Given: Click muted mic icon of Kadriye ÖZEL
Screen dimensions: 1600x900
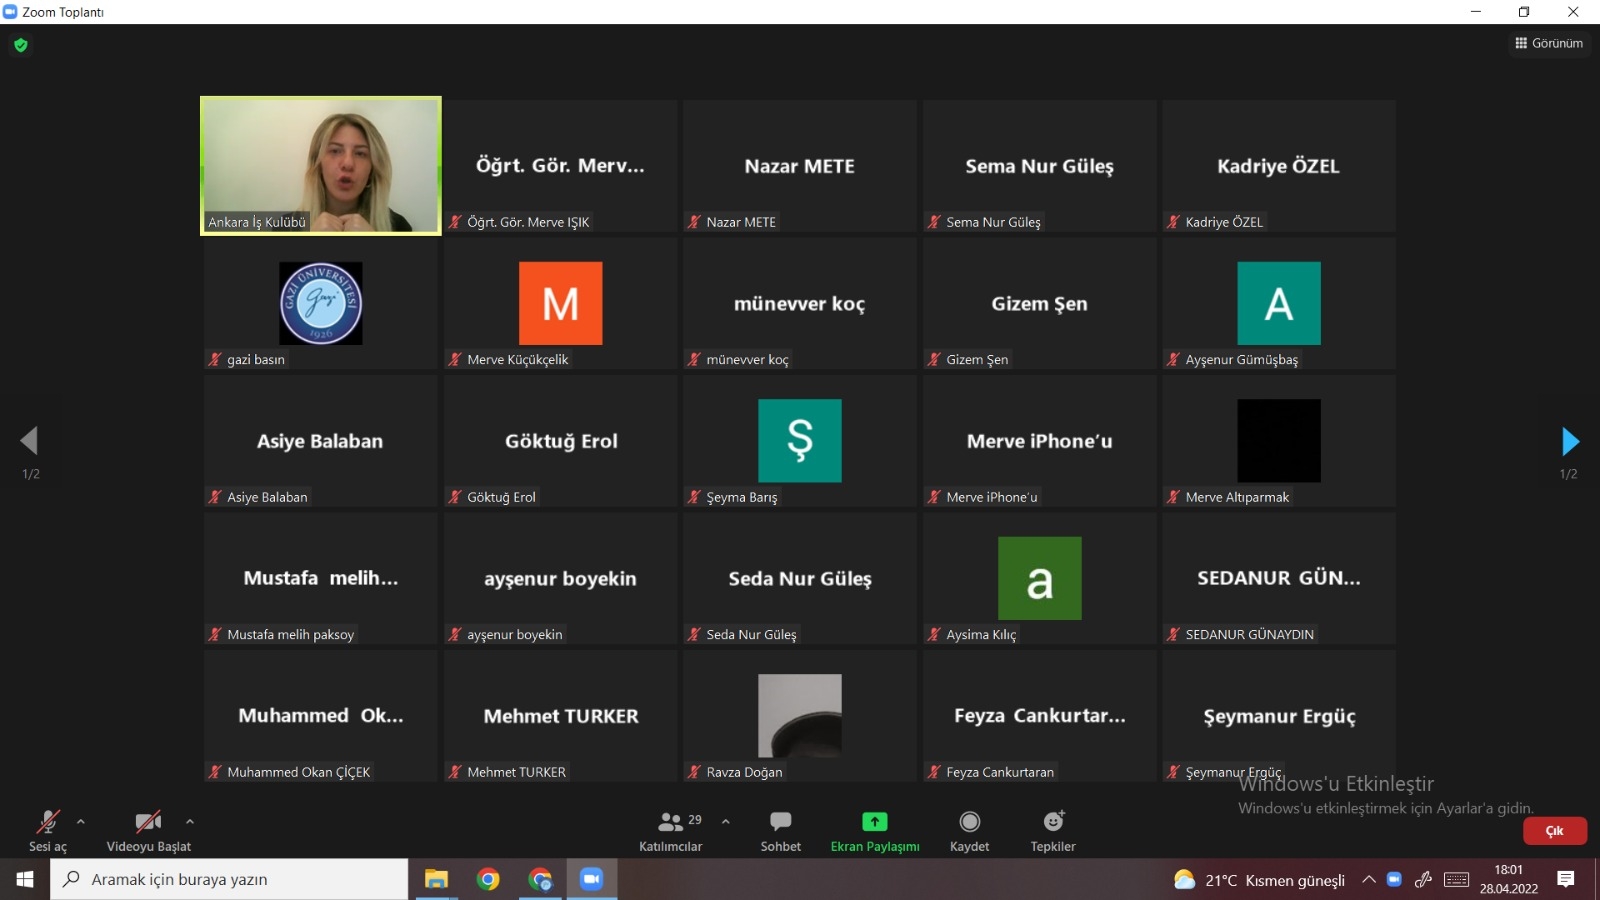Looking at the screenshot, I should tap(1173, 222).
